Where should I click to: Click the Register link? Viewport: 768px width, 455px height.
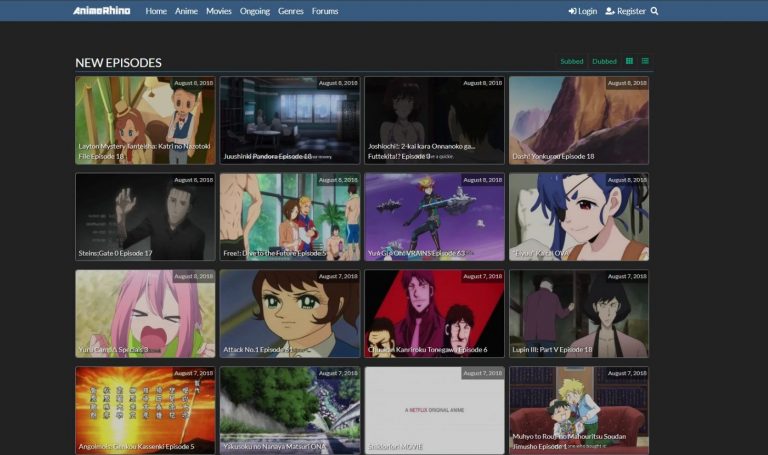click(625, 11)
